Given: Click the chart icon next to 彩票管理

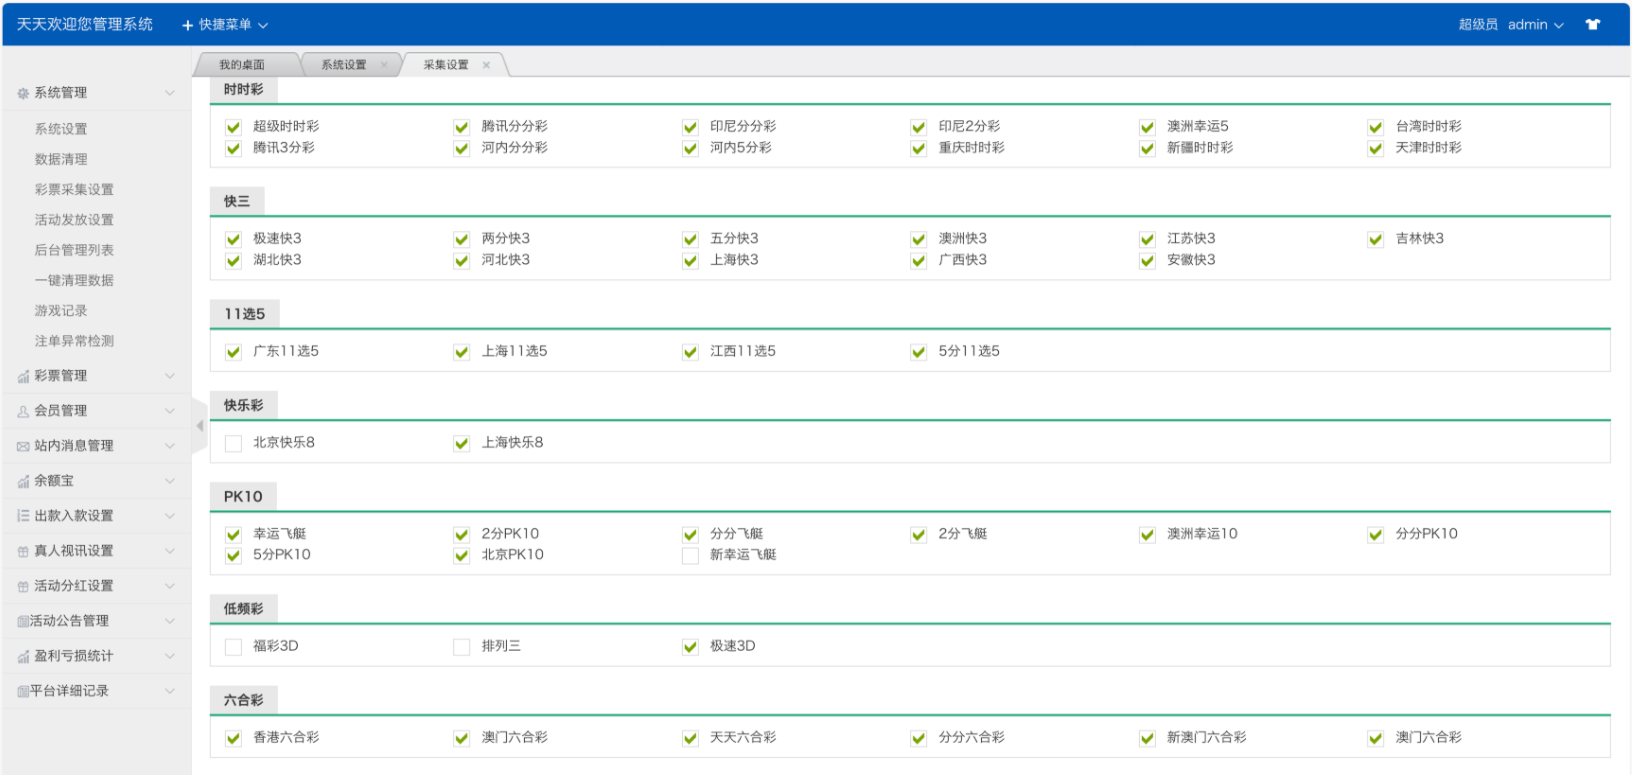Looking at the screenshot, I should point(23,376).
